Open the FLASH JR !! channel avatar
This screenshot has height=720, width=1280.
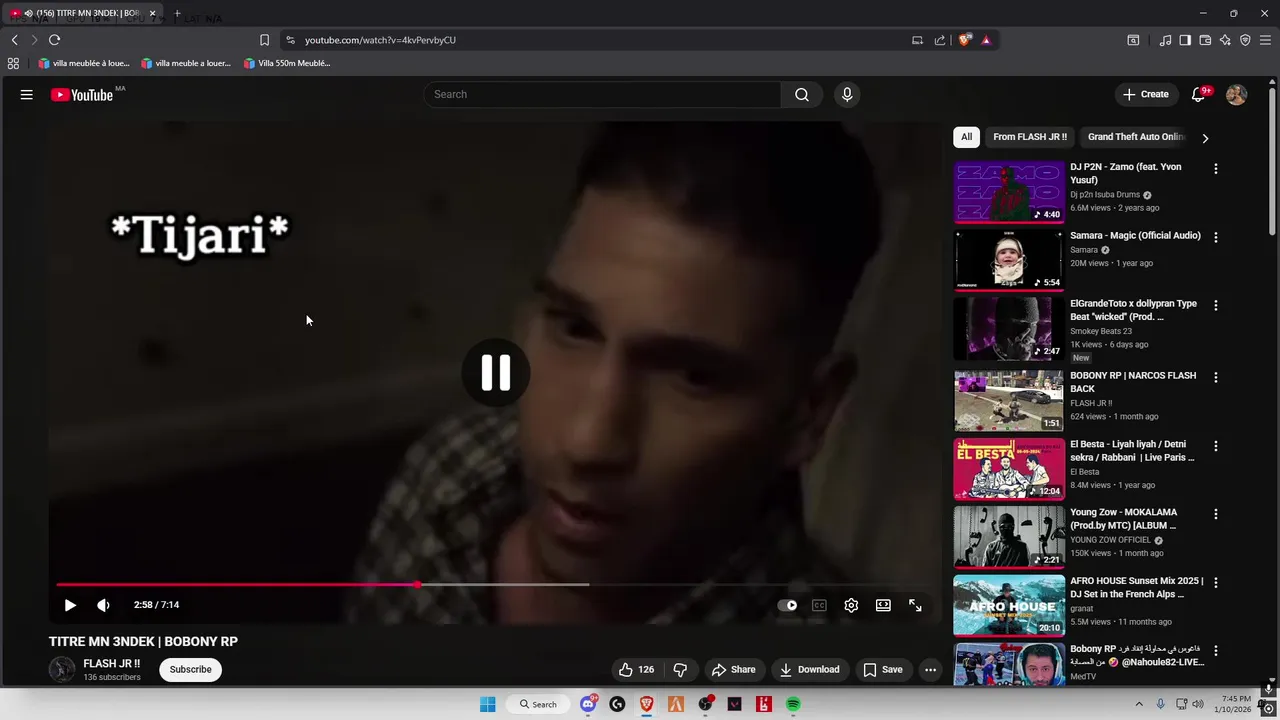pyautogui.click(x=62, y=670)
